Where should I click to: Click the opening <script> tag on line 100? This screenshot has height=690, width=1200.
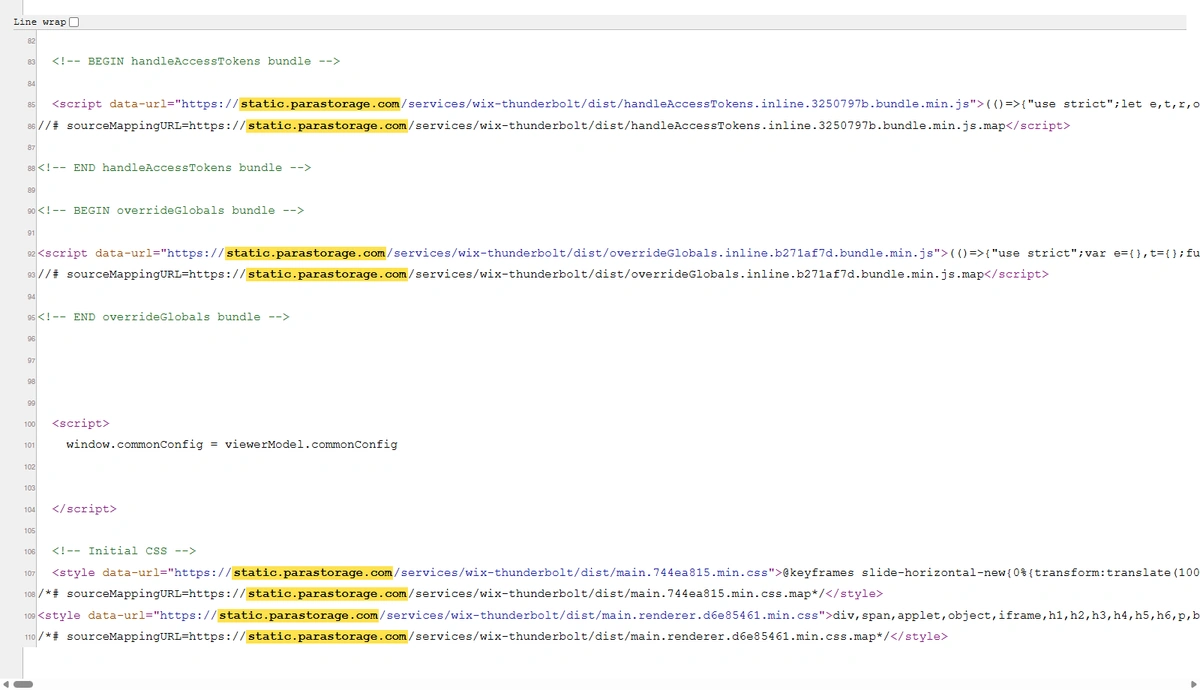pyautogui.click(x=81, y=424)
